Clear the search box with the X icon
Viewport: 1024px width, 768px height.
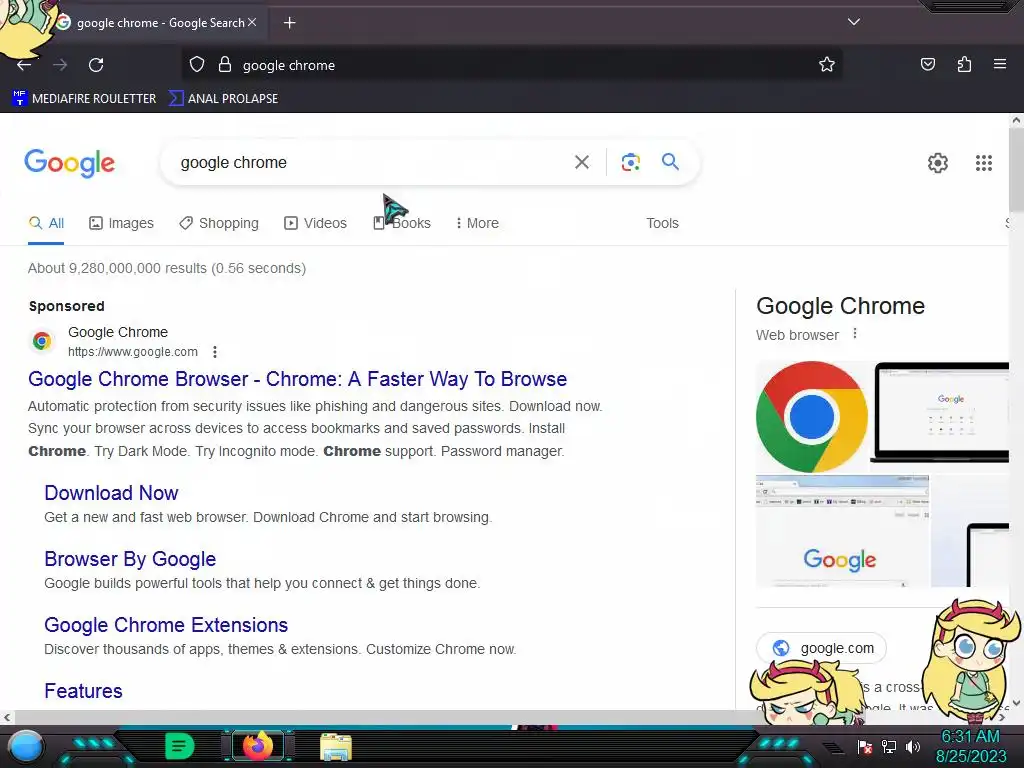581,162
